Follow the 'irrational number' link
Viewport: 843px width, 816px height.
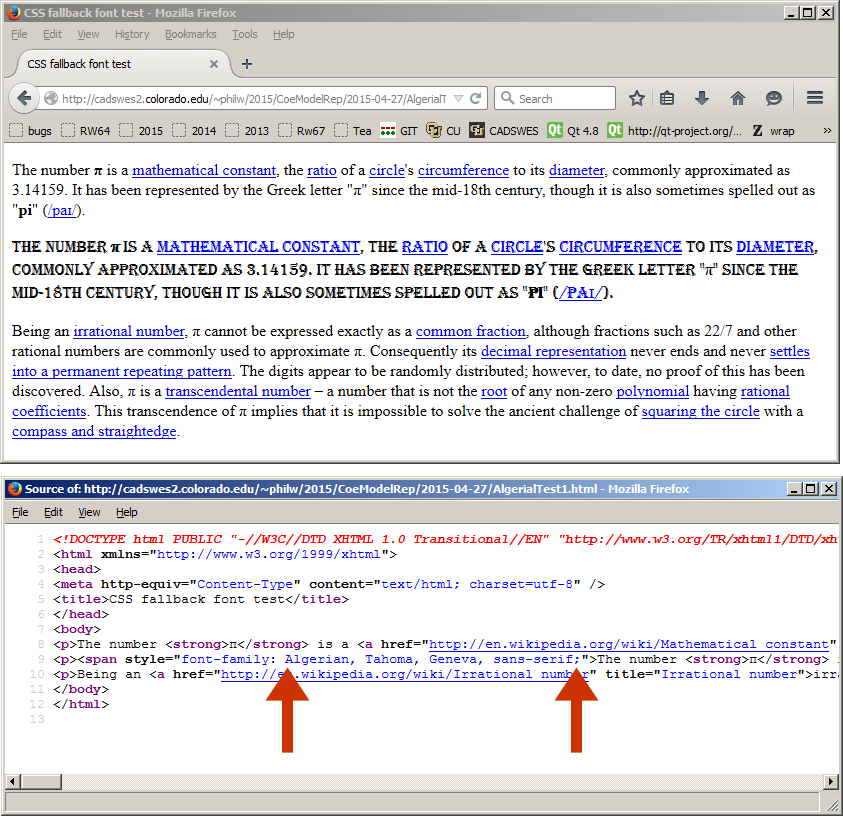pyautogui.click(x=129, y=331)
